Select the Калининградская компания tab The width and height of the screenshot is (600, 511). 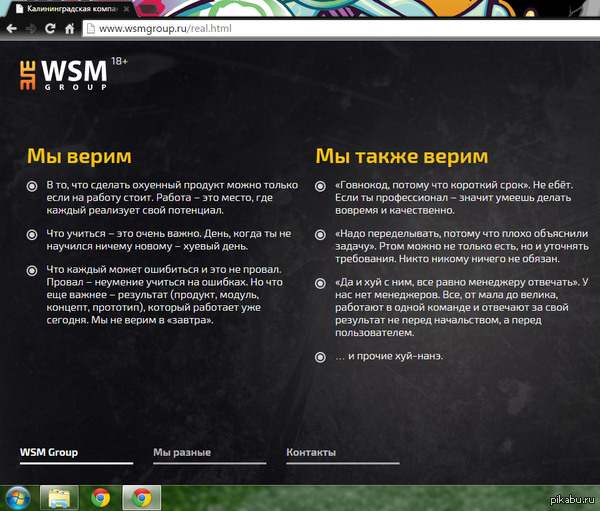pyautogui.click(x=71, y=9)
